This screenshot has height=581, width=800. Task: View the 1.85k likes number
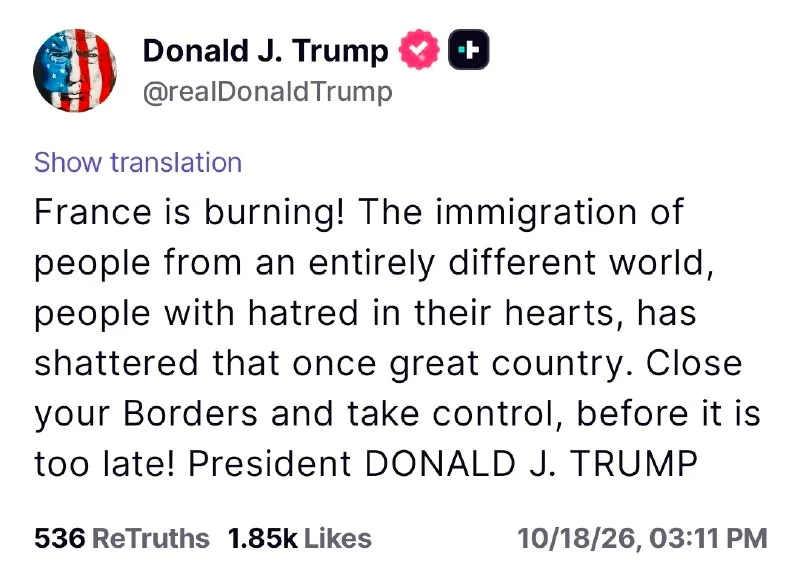(262, 538)
